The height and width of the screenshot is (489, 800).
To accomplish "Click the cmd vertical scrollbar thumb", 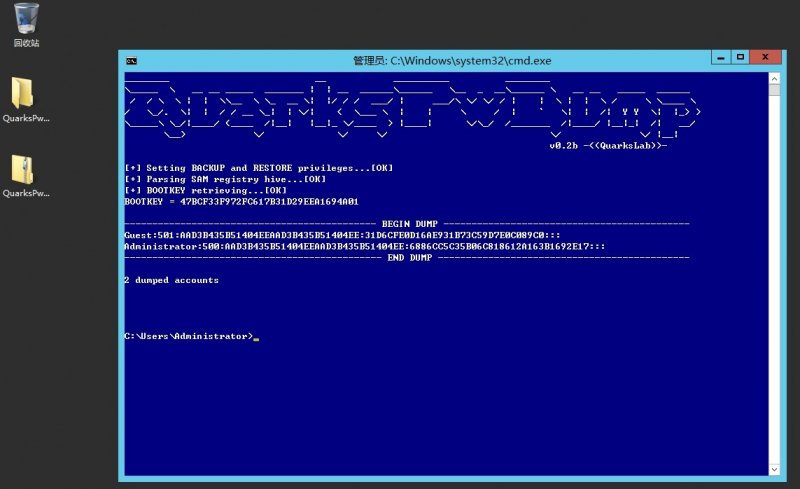I will click(x=774, y=90).
